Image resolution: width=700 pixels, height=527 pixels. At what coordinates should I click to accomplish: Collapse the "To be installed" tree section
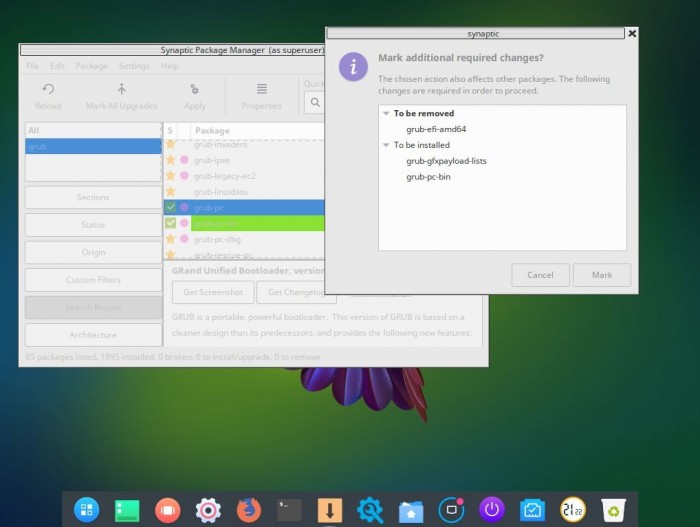tap(386, 145)
